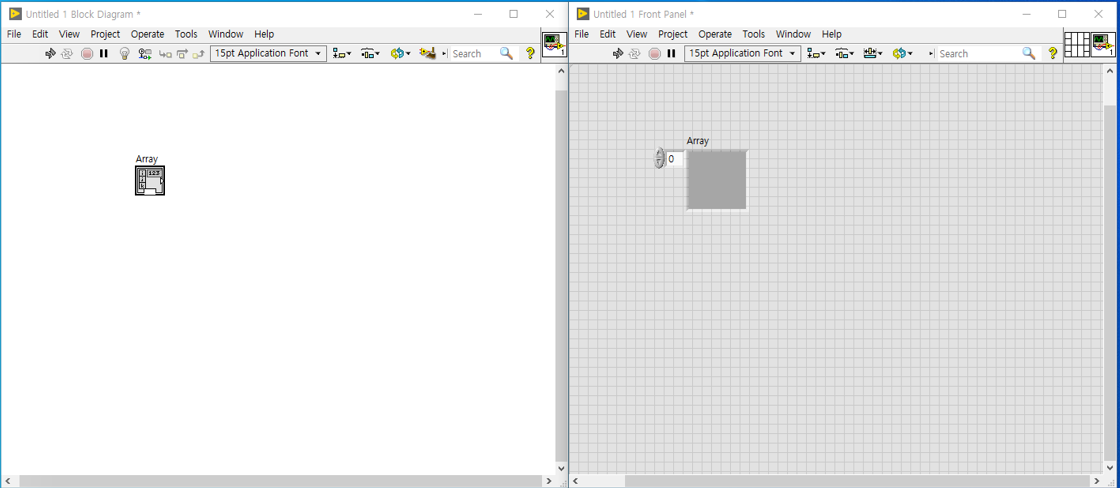Open View menu in Block Diagram
The width and height of the screenshot is (1120, 488).
[x=69, y=34]
